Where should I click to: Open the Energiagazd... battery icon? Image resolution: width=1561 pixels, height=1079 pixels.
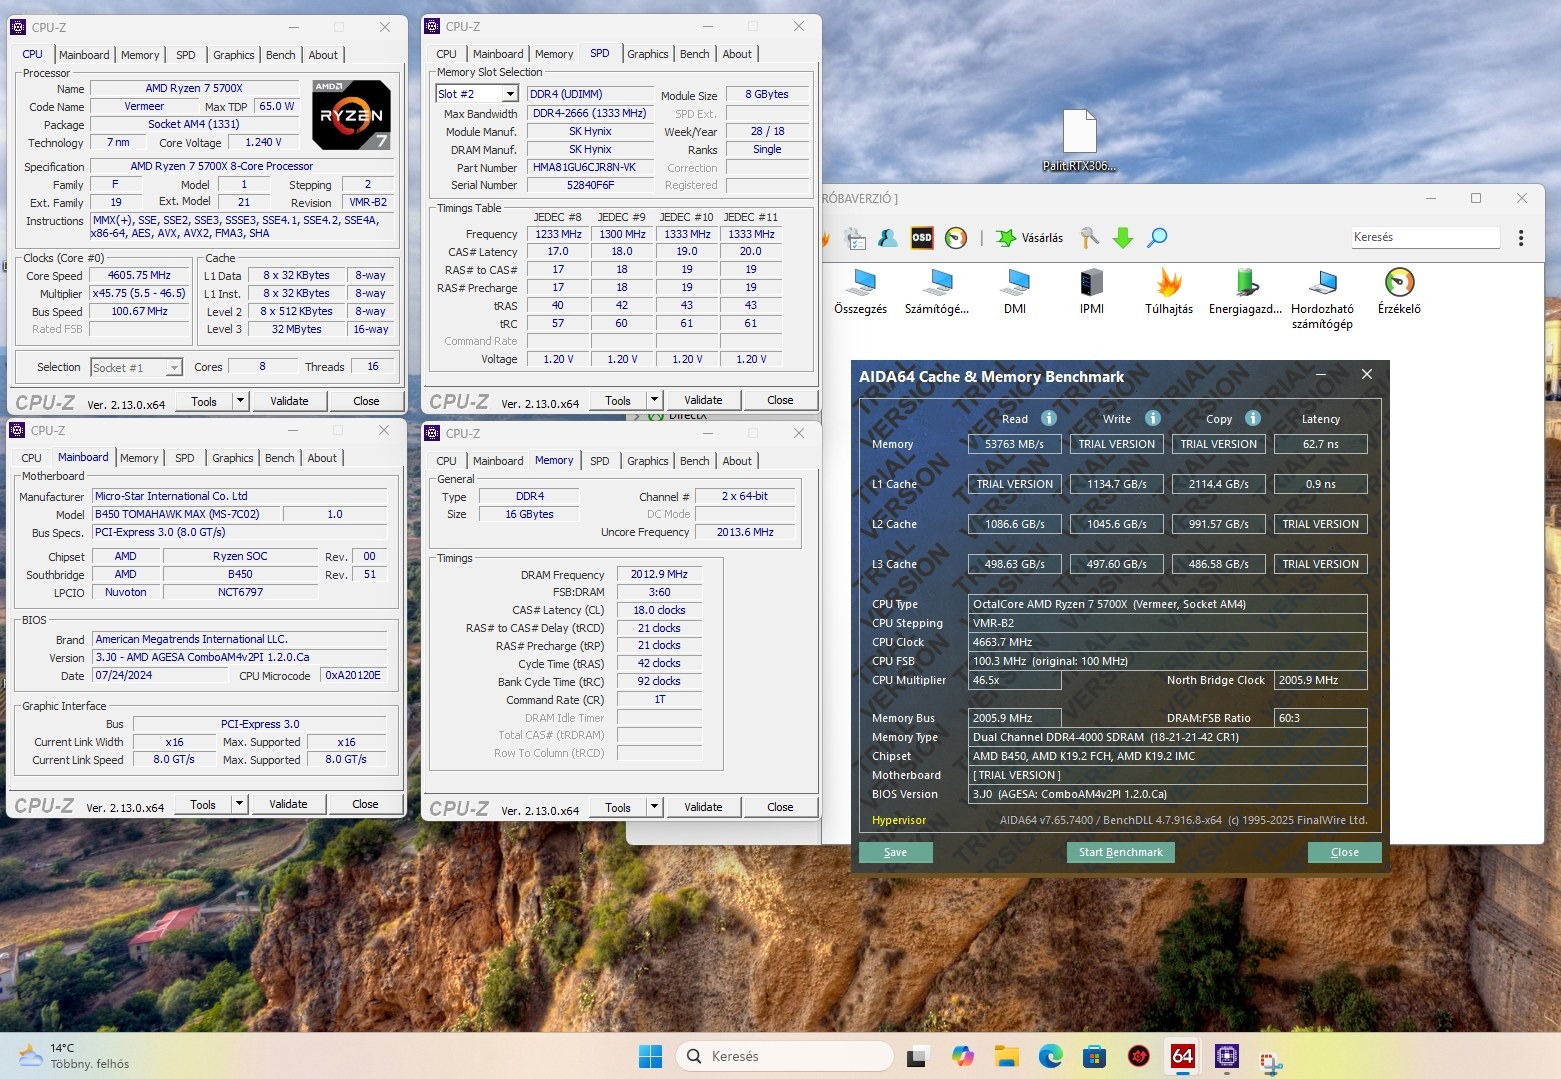click(x=1245, y=283)
